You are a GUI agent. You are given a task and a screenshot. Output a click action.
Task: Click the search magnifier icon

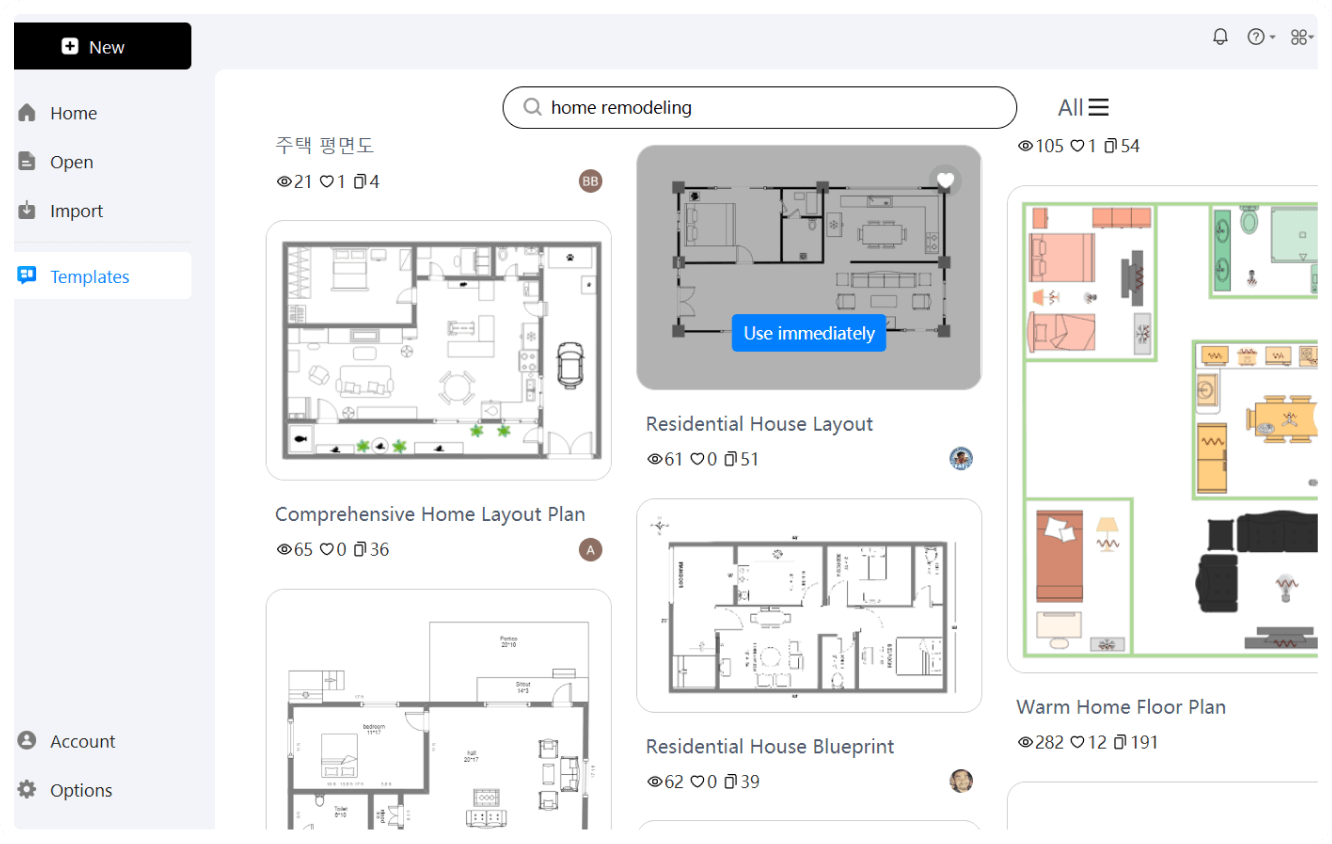point(533,107)
